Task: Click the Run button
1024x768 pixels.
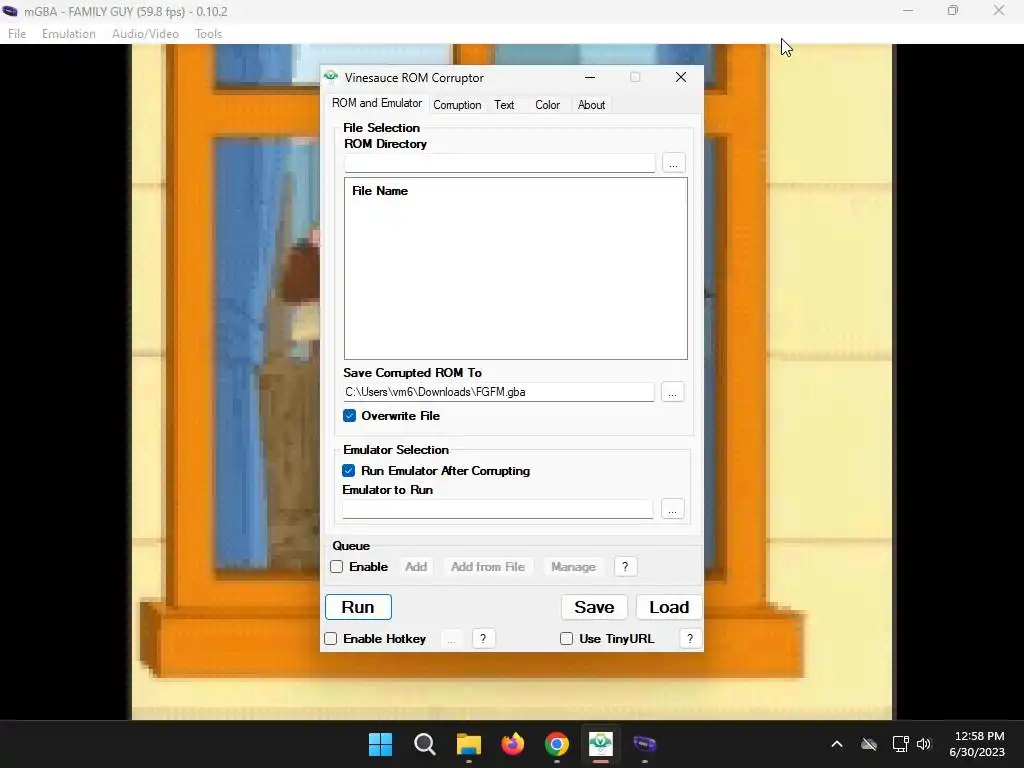Action: [358, 607]
